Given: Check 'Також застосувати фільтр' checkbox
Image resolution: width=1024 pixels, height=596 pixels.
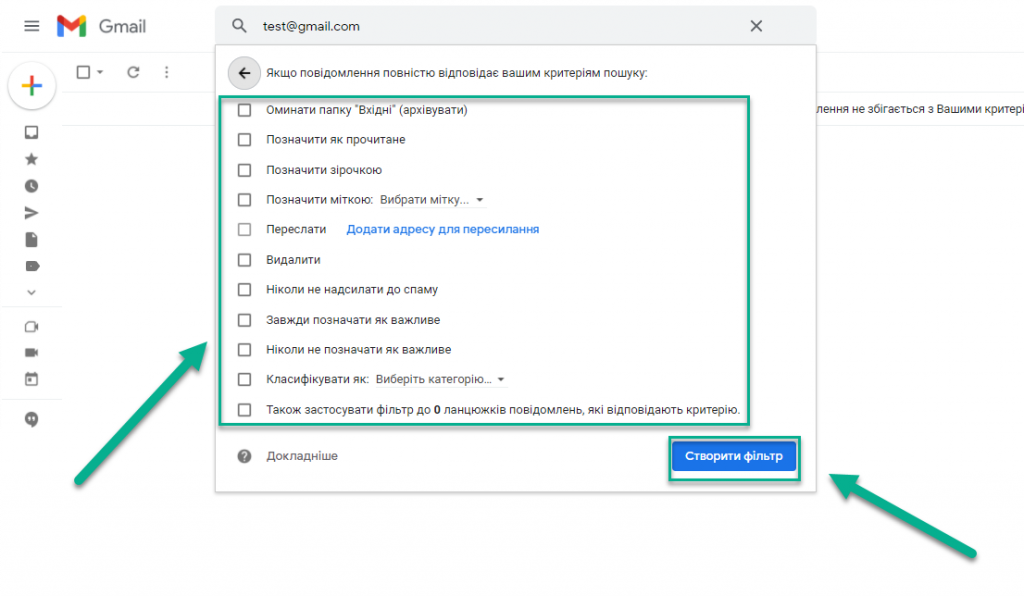Looking at the screenshot, I should 244,410.
